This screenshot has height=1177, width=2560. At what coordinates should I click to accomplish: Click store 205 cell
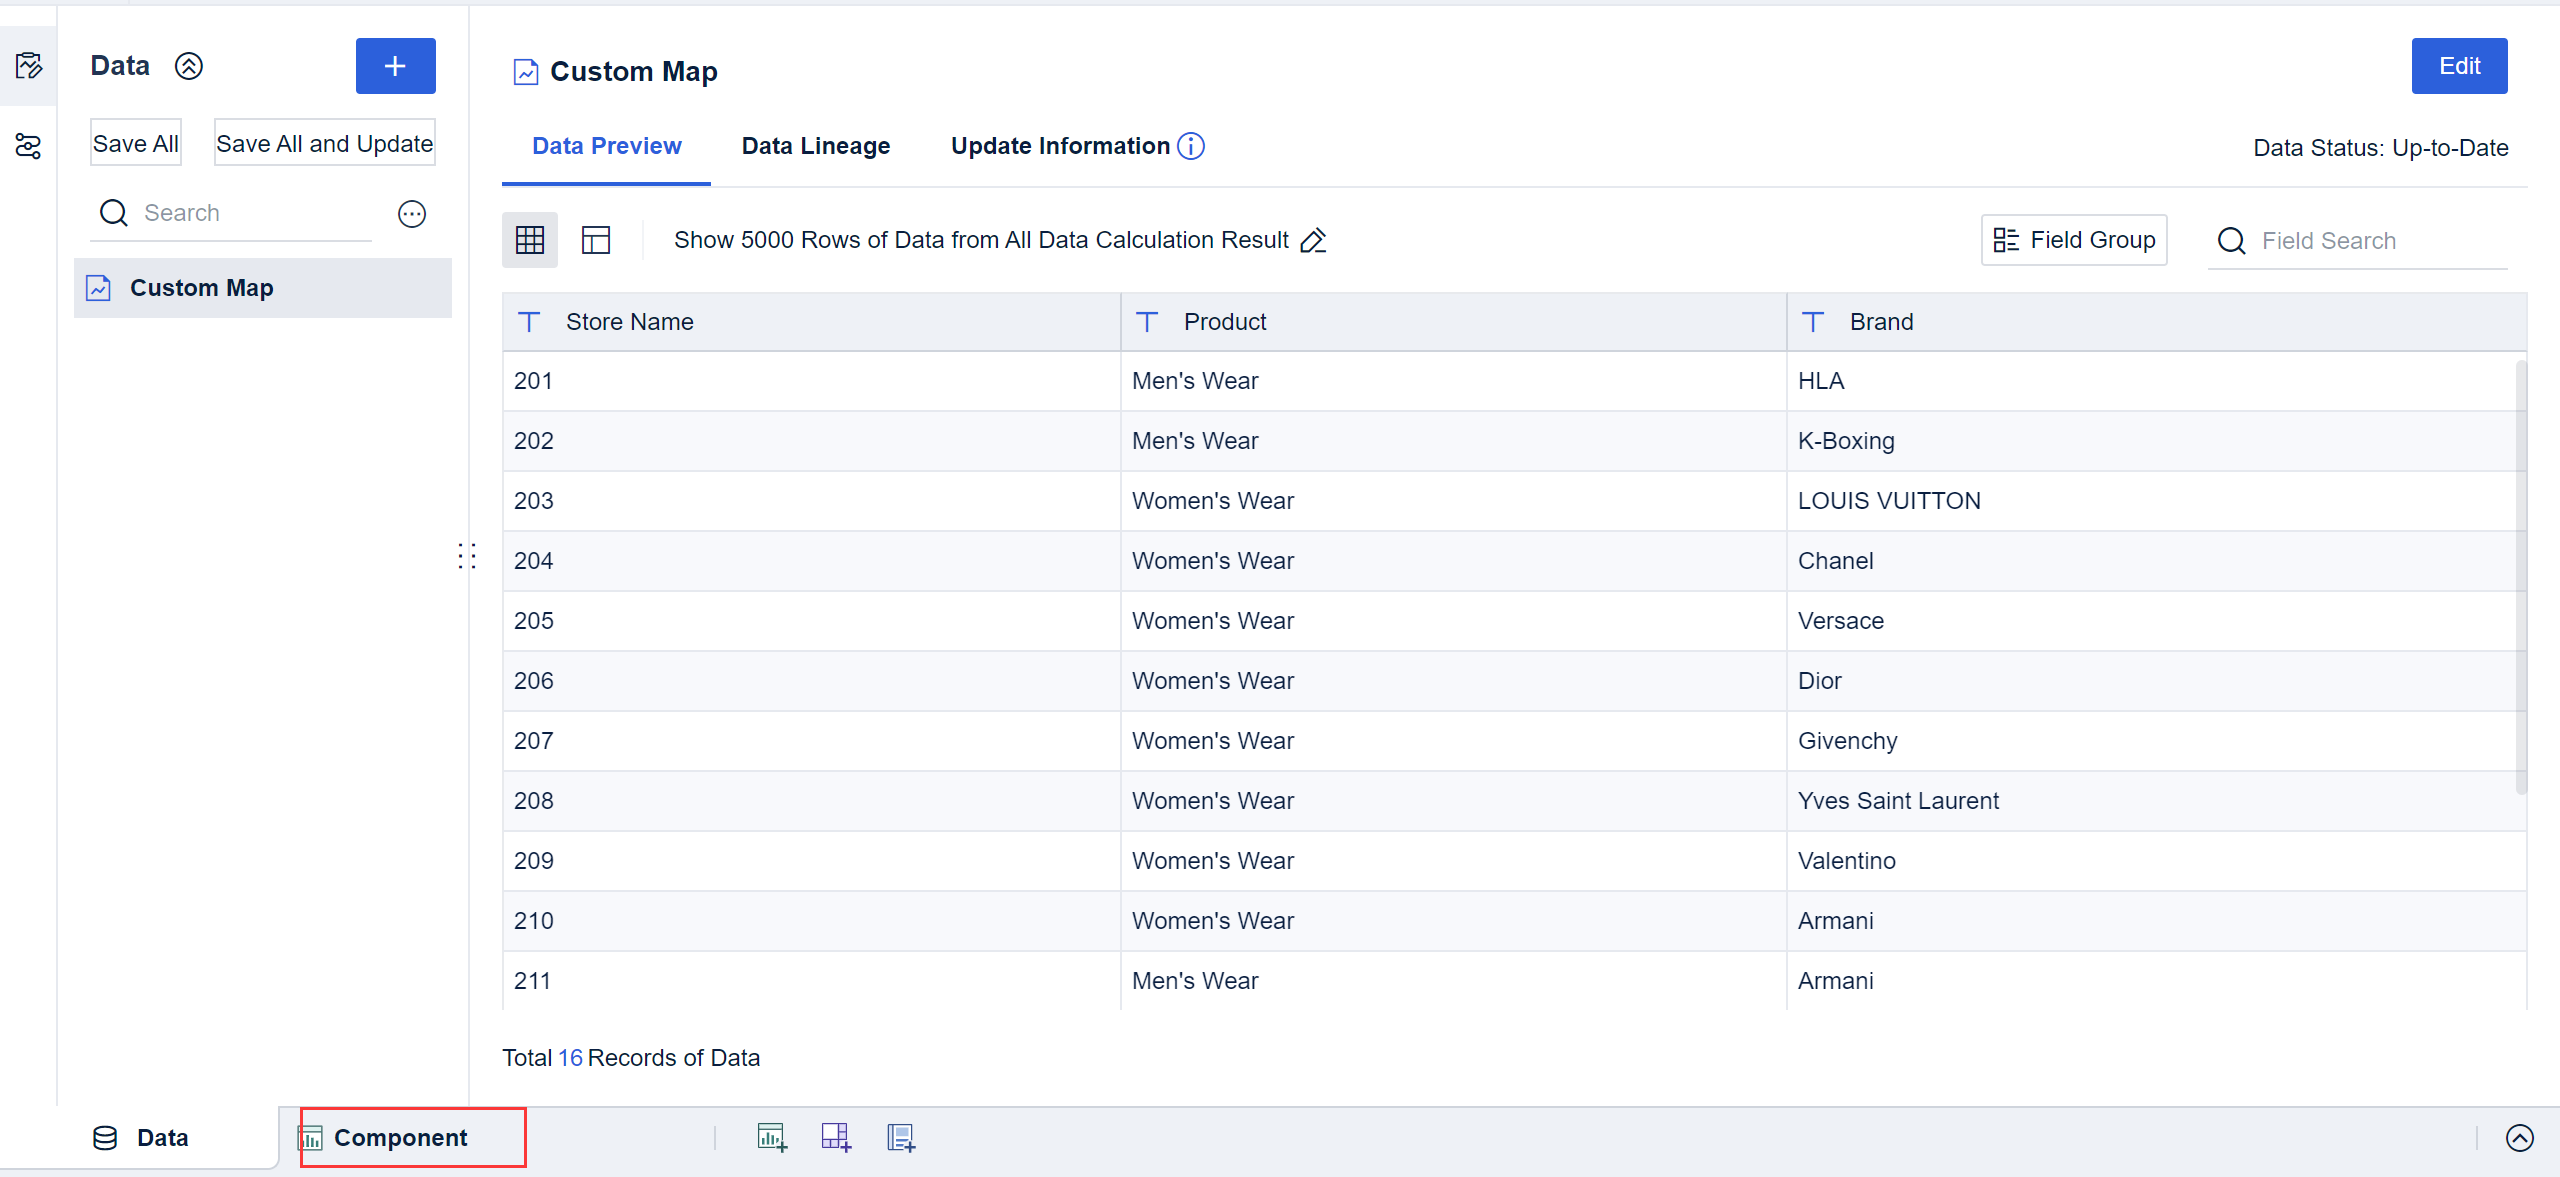coord(811,621)
